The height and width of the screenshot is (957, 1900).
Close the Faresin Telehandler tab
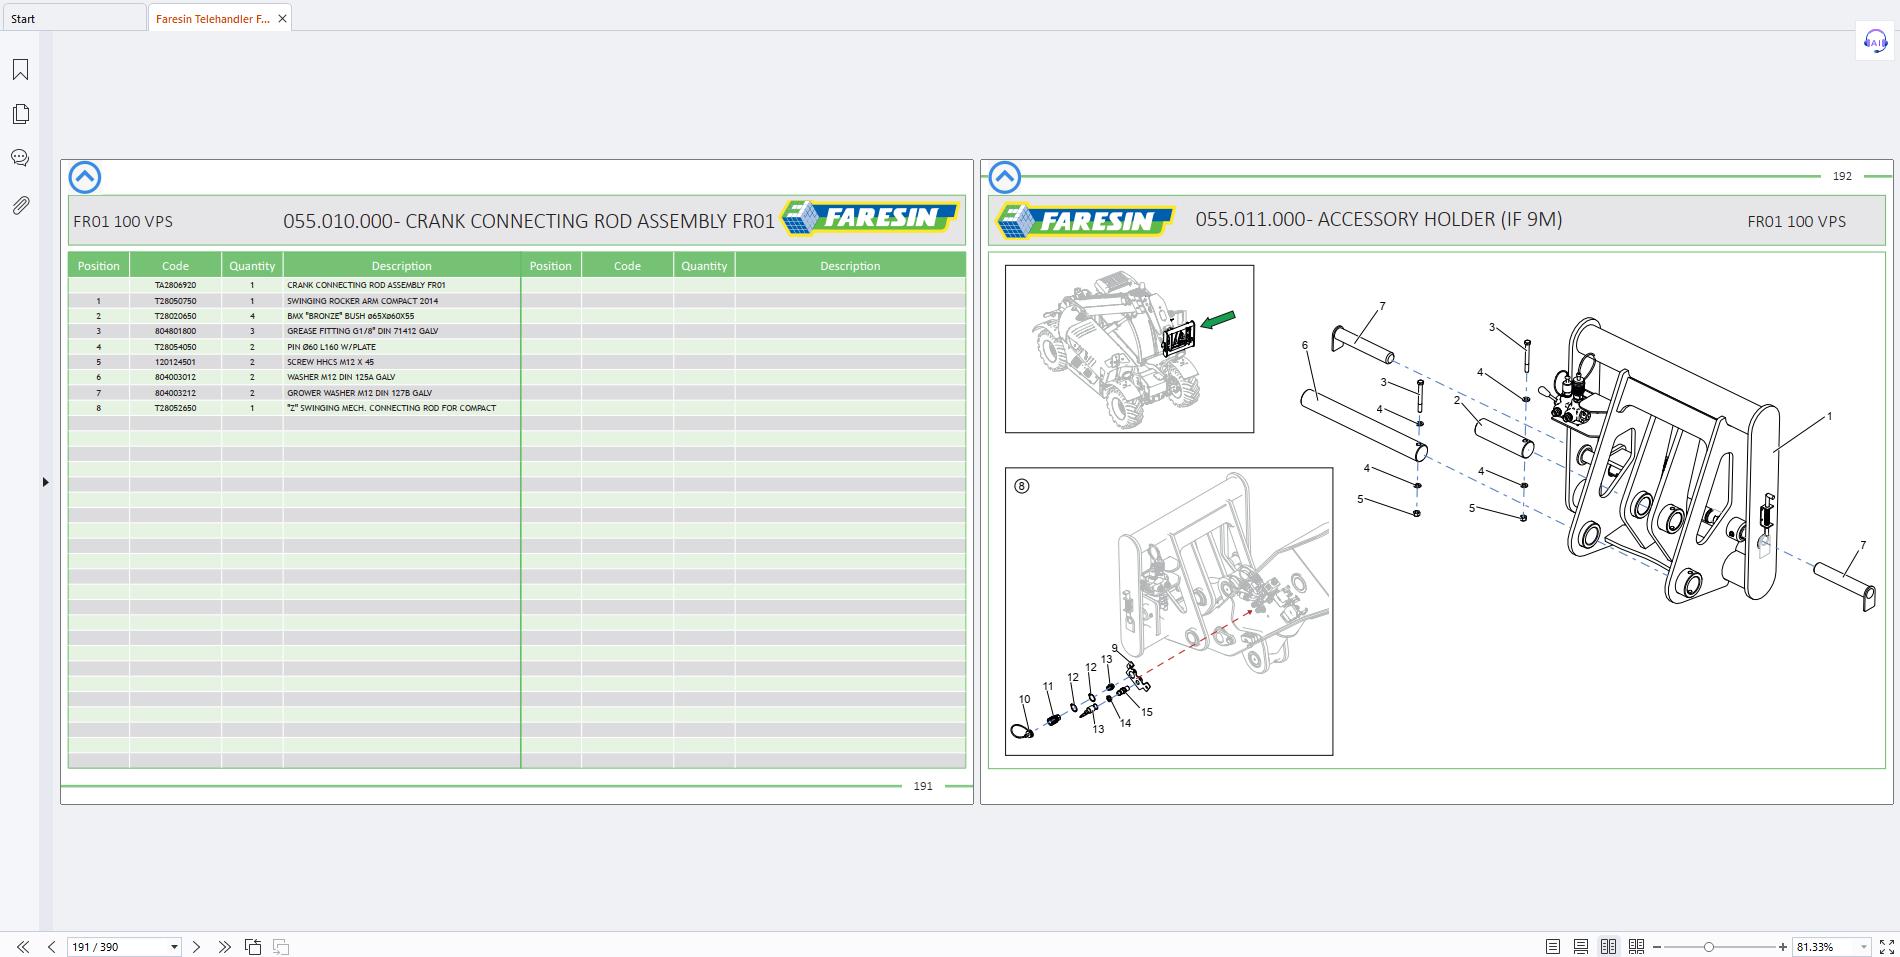[x=282, y=18]
